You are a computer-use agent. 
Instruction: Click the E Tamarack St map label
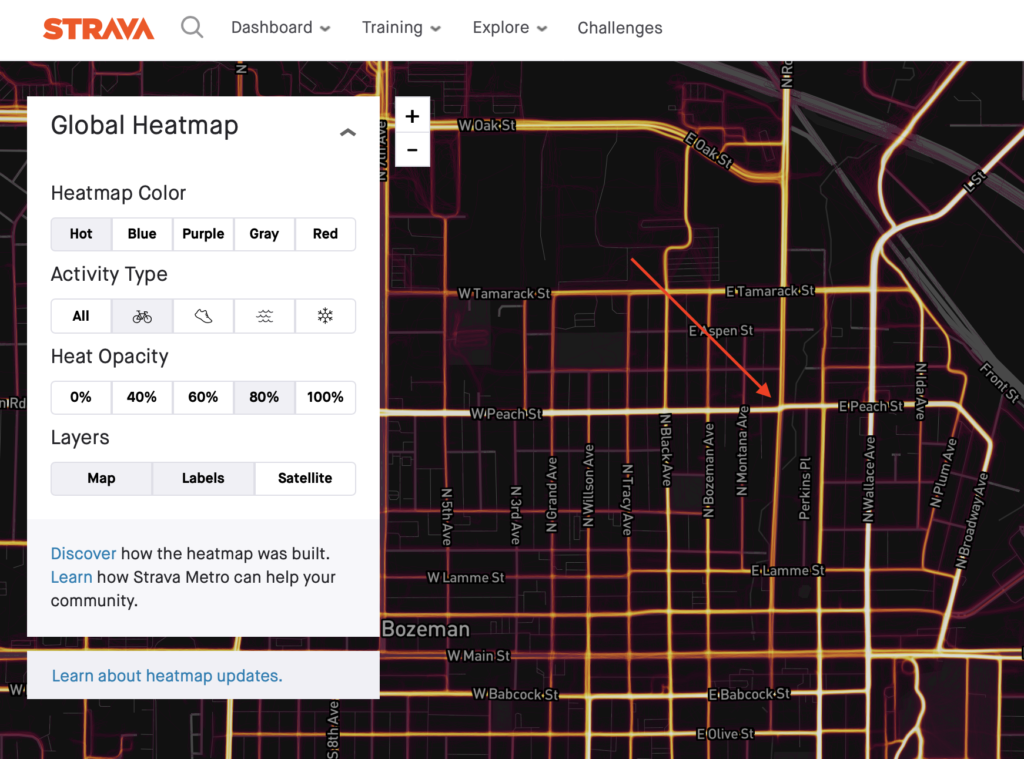point(771,291)
